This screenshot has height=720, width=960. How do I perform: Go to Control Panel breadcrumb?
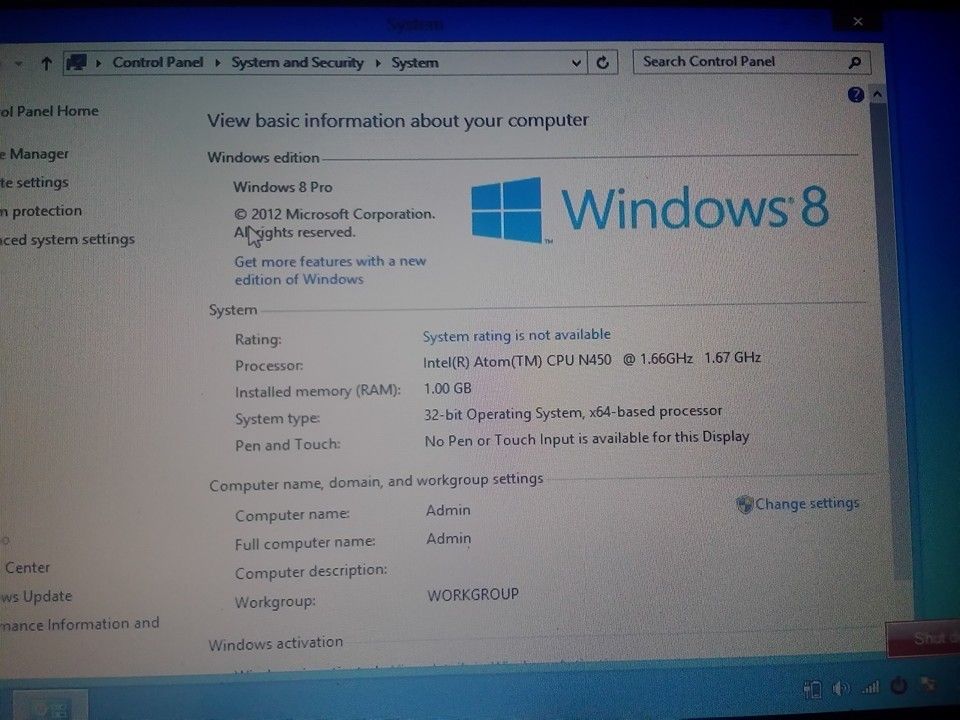pos(157,62)
